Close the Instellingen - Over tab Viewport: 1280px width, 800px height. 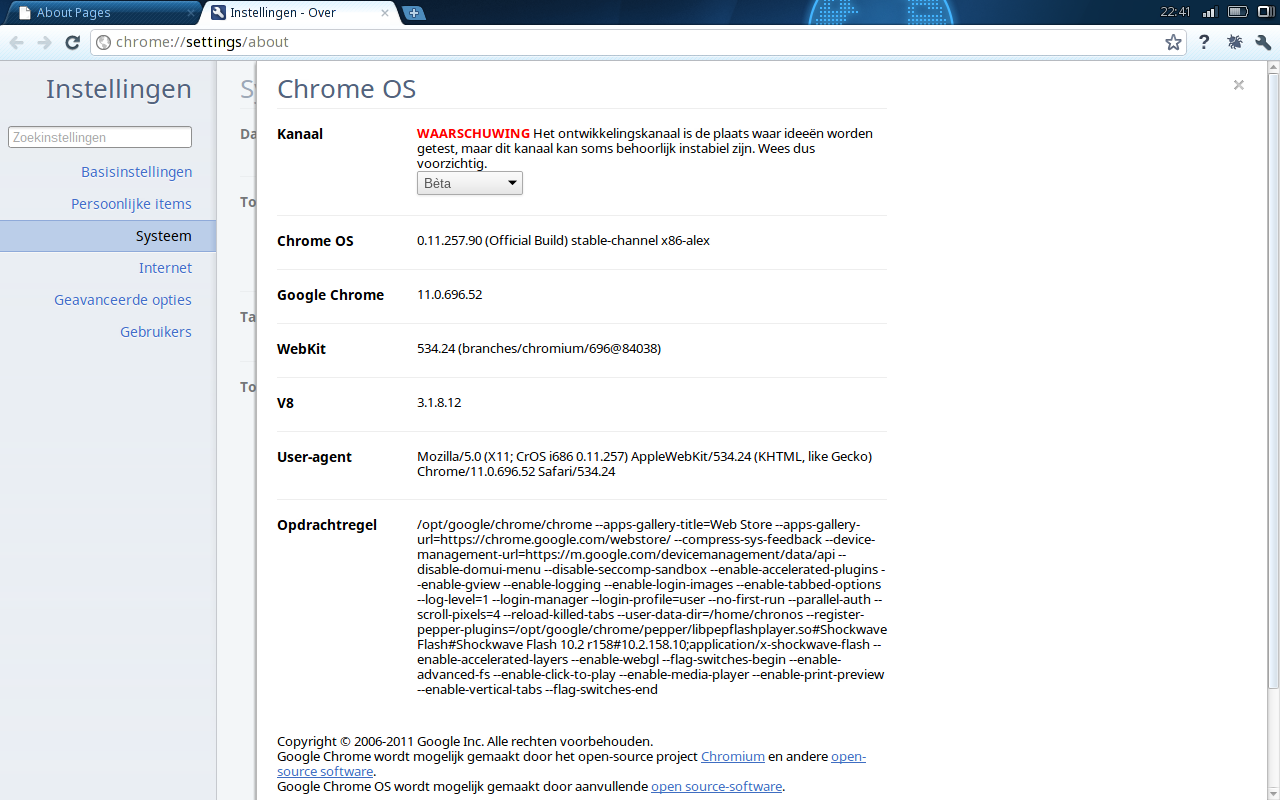384,13
